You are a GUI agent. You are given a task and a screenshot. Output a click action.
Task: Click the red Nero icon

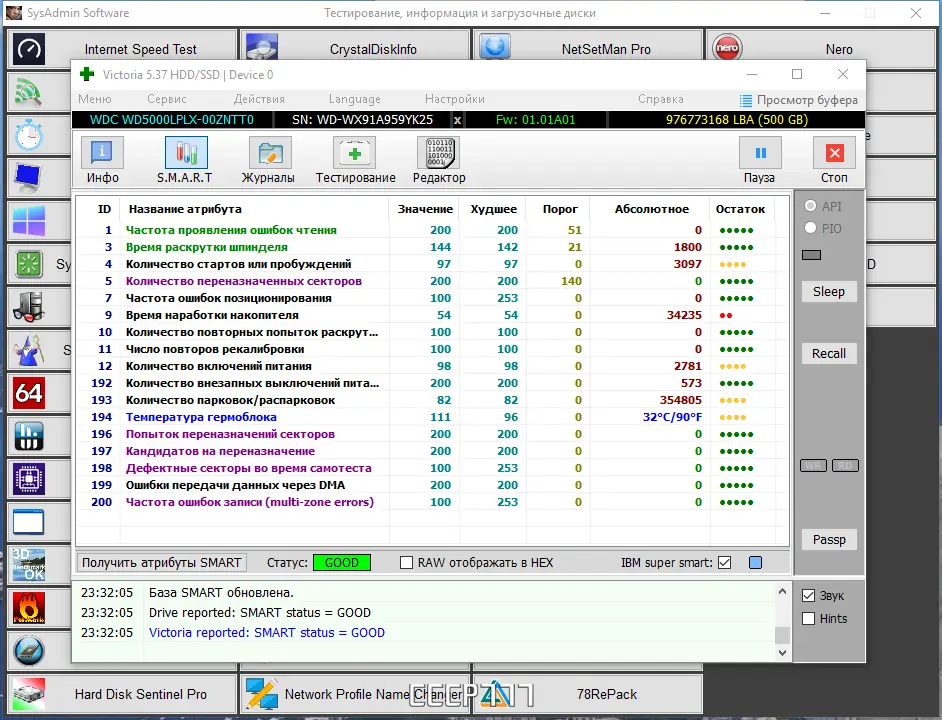point(727,47)
